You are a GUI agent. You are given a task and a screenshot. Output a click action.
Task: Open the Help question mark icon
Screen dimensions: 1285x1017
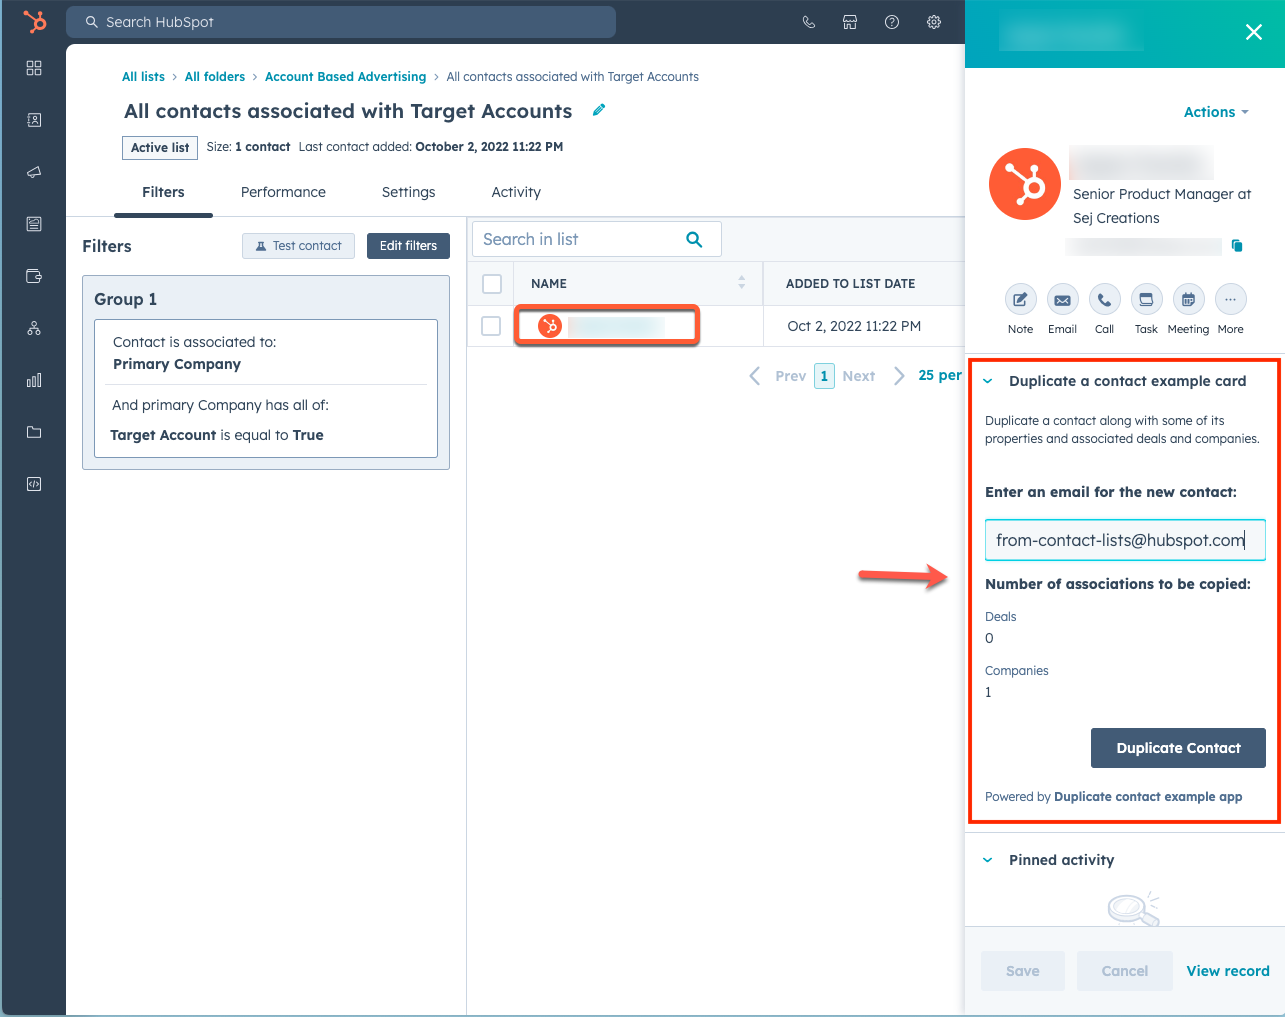(x=892, y=22)
